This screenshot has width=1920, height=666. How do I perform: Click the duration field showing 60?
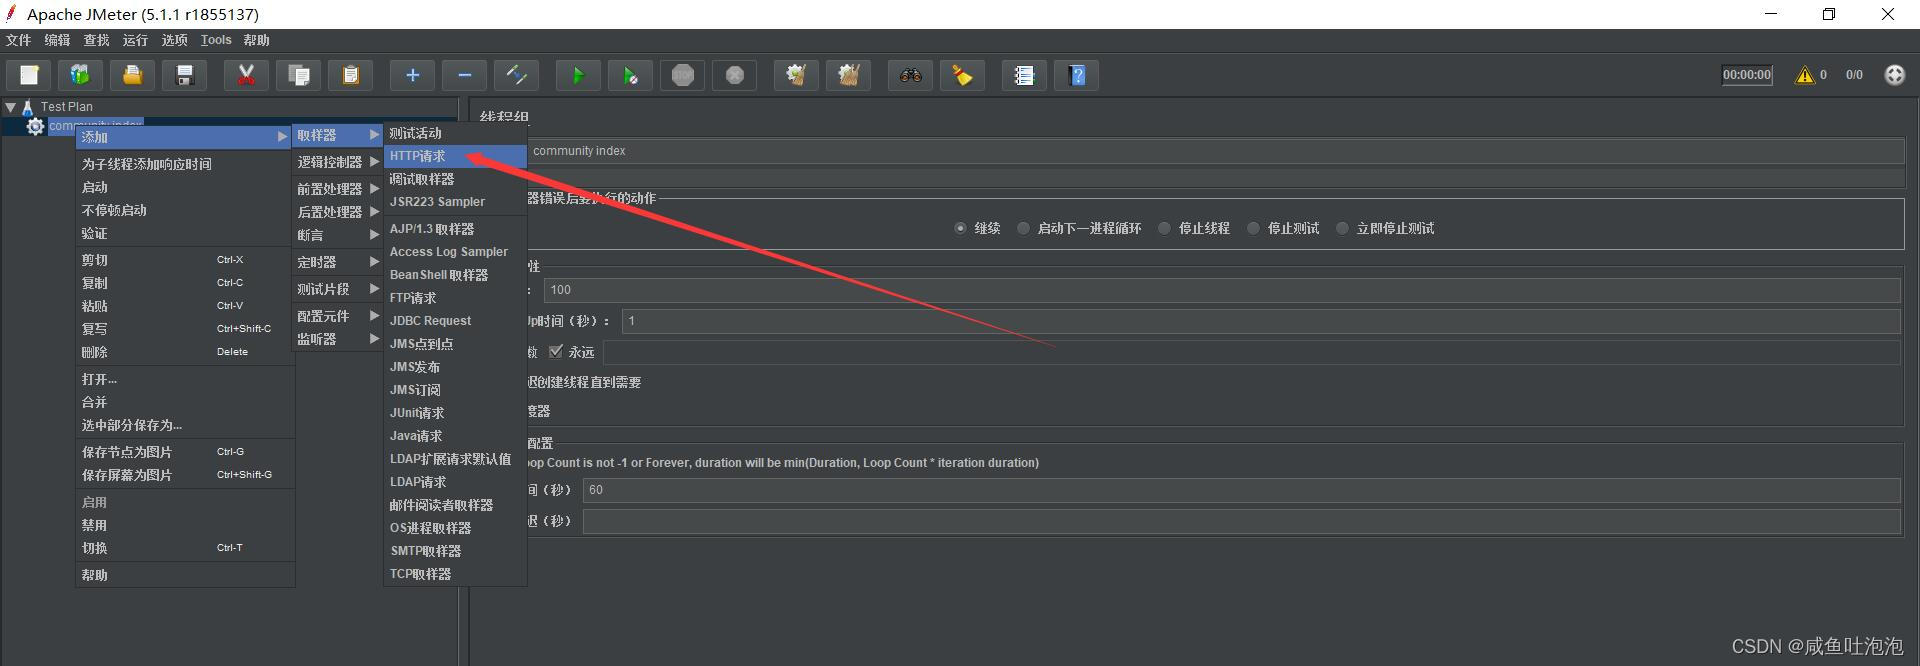click(x=1241, y=490)
